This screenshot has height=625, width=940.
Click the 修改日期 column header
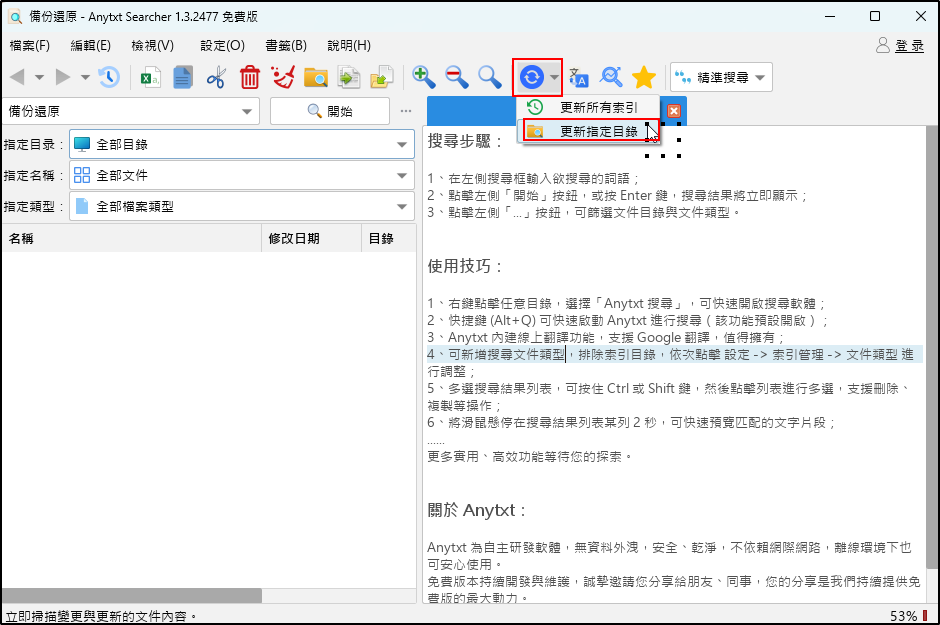[x=293, y=239]
